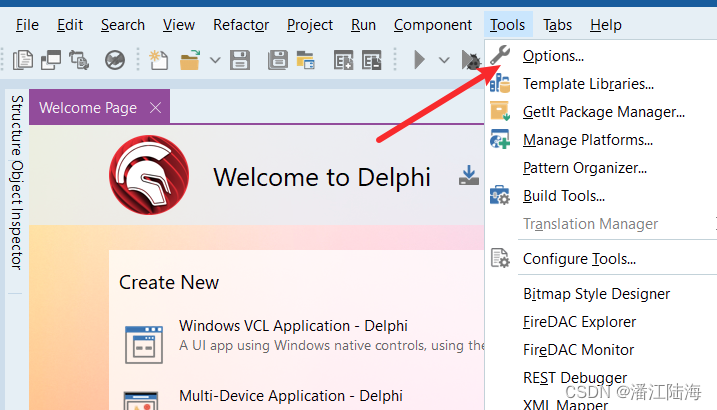Click the Remove File from Project icon
Image resolution: width=717 pixels, height=410 pixels.
pos(372,60)
